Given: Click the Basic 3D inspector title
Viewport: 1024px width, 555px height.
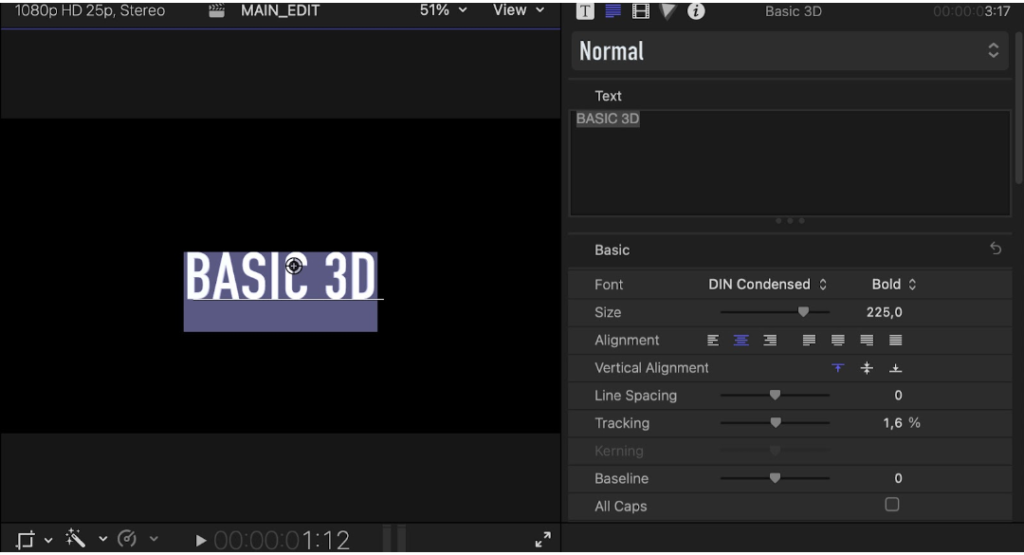Looking at the screenshot, I should tap(793, 11).
